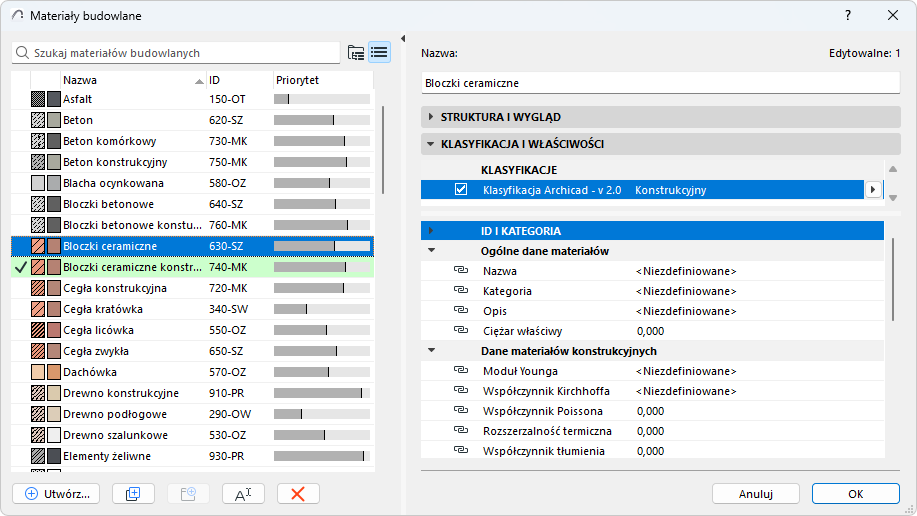Open the Konstrukcyjny classification flyout arrow
This screenshot has width=917, height=516.
(873, 189)
